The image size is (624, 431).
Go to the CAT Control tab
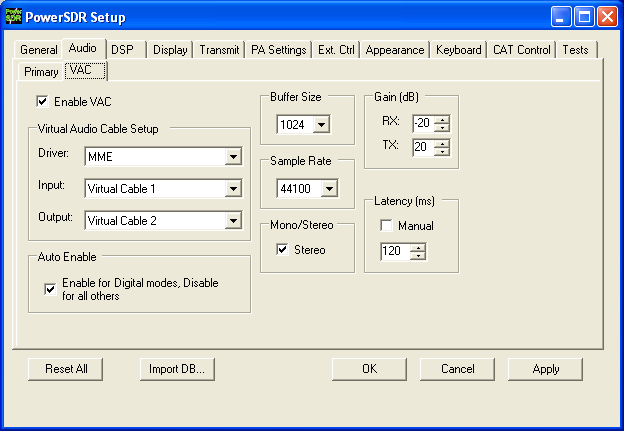coord(520,50)
